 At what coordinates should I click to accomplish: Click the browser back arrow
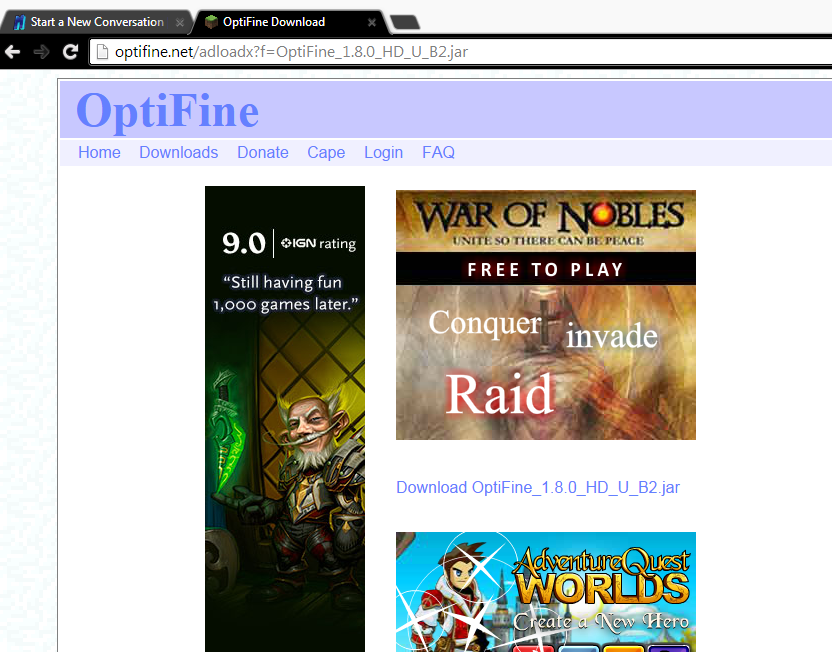click(x=12, y=52)
